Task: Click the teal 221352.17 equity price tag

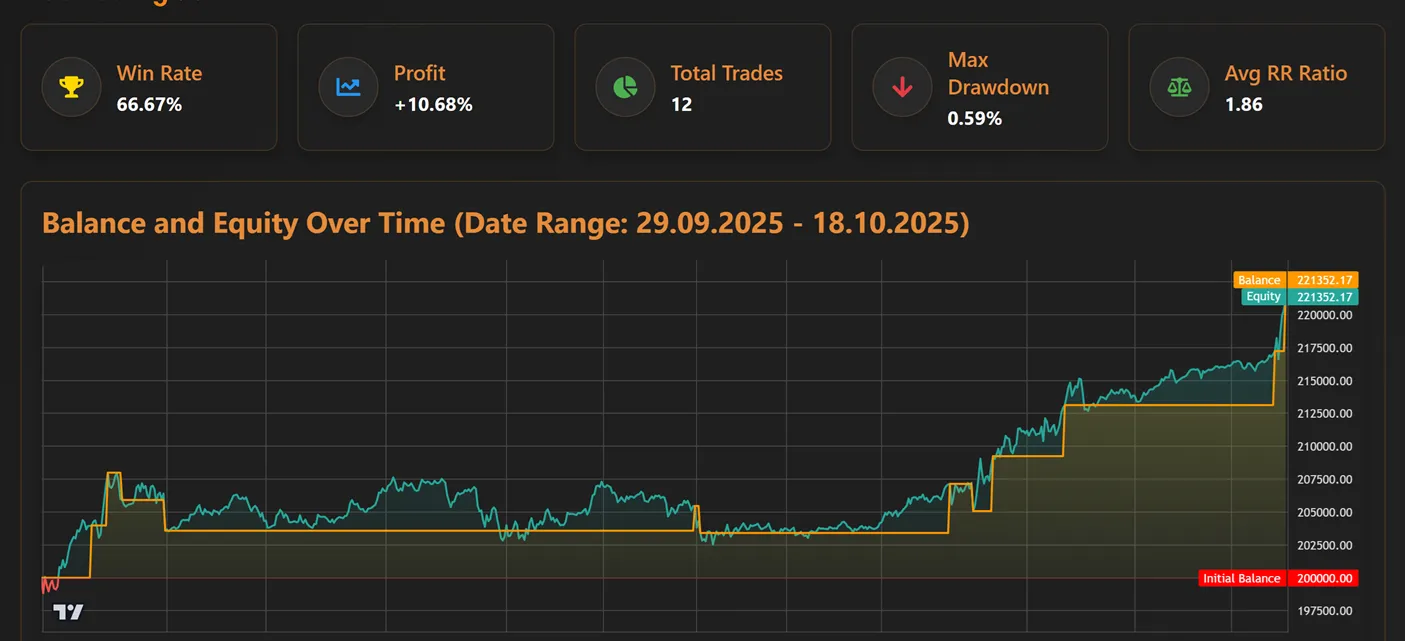Action: [x=1322, y=297]
